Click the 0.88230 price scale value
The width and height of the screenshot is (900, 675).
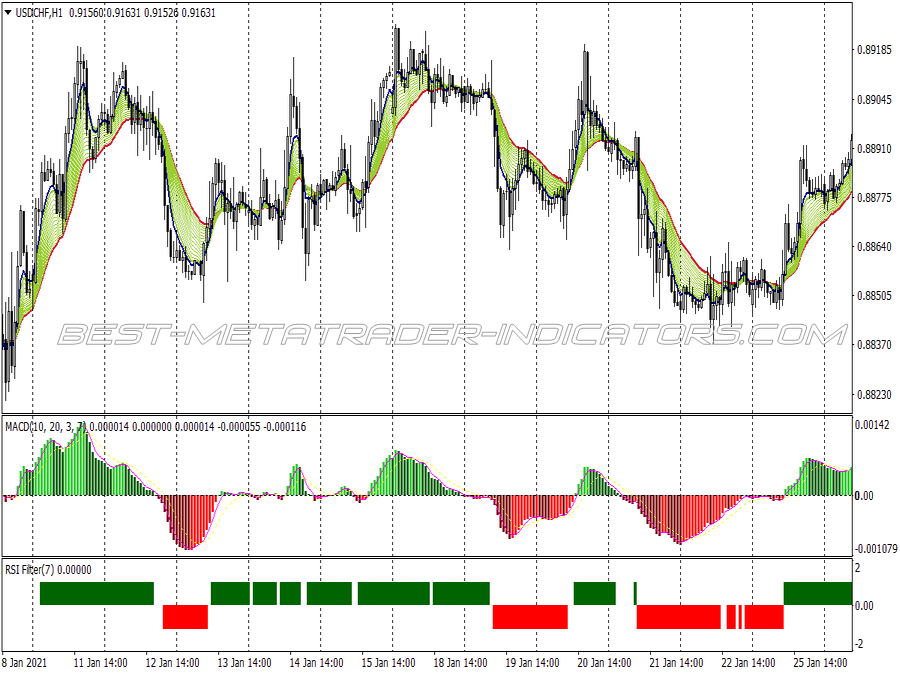click(874, 395)
